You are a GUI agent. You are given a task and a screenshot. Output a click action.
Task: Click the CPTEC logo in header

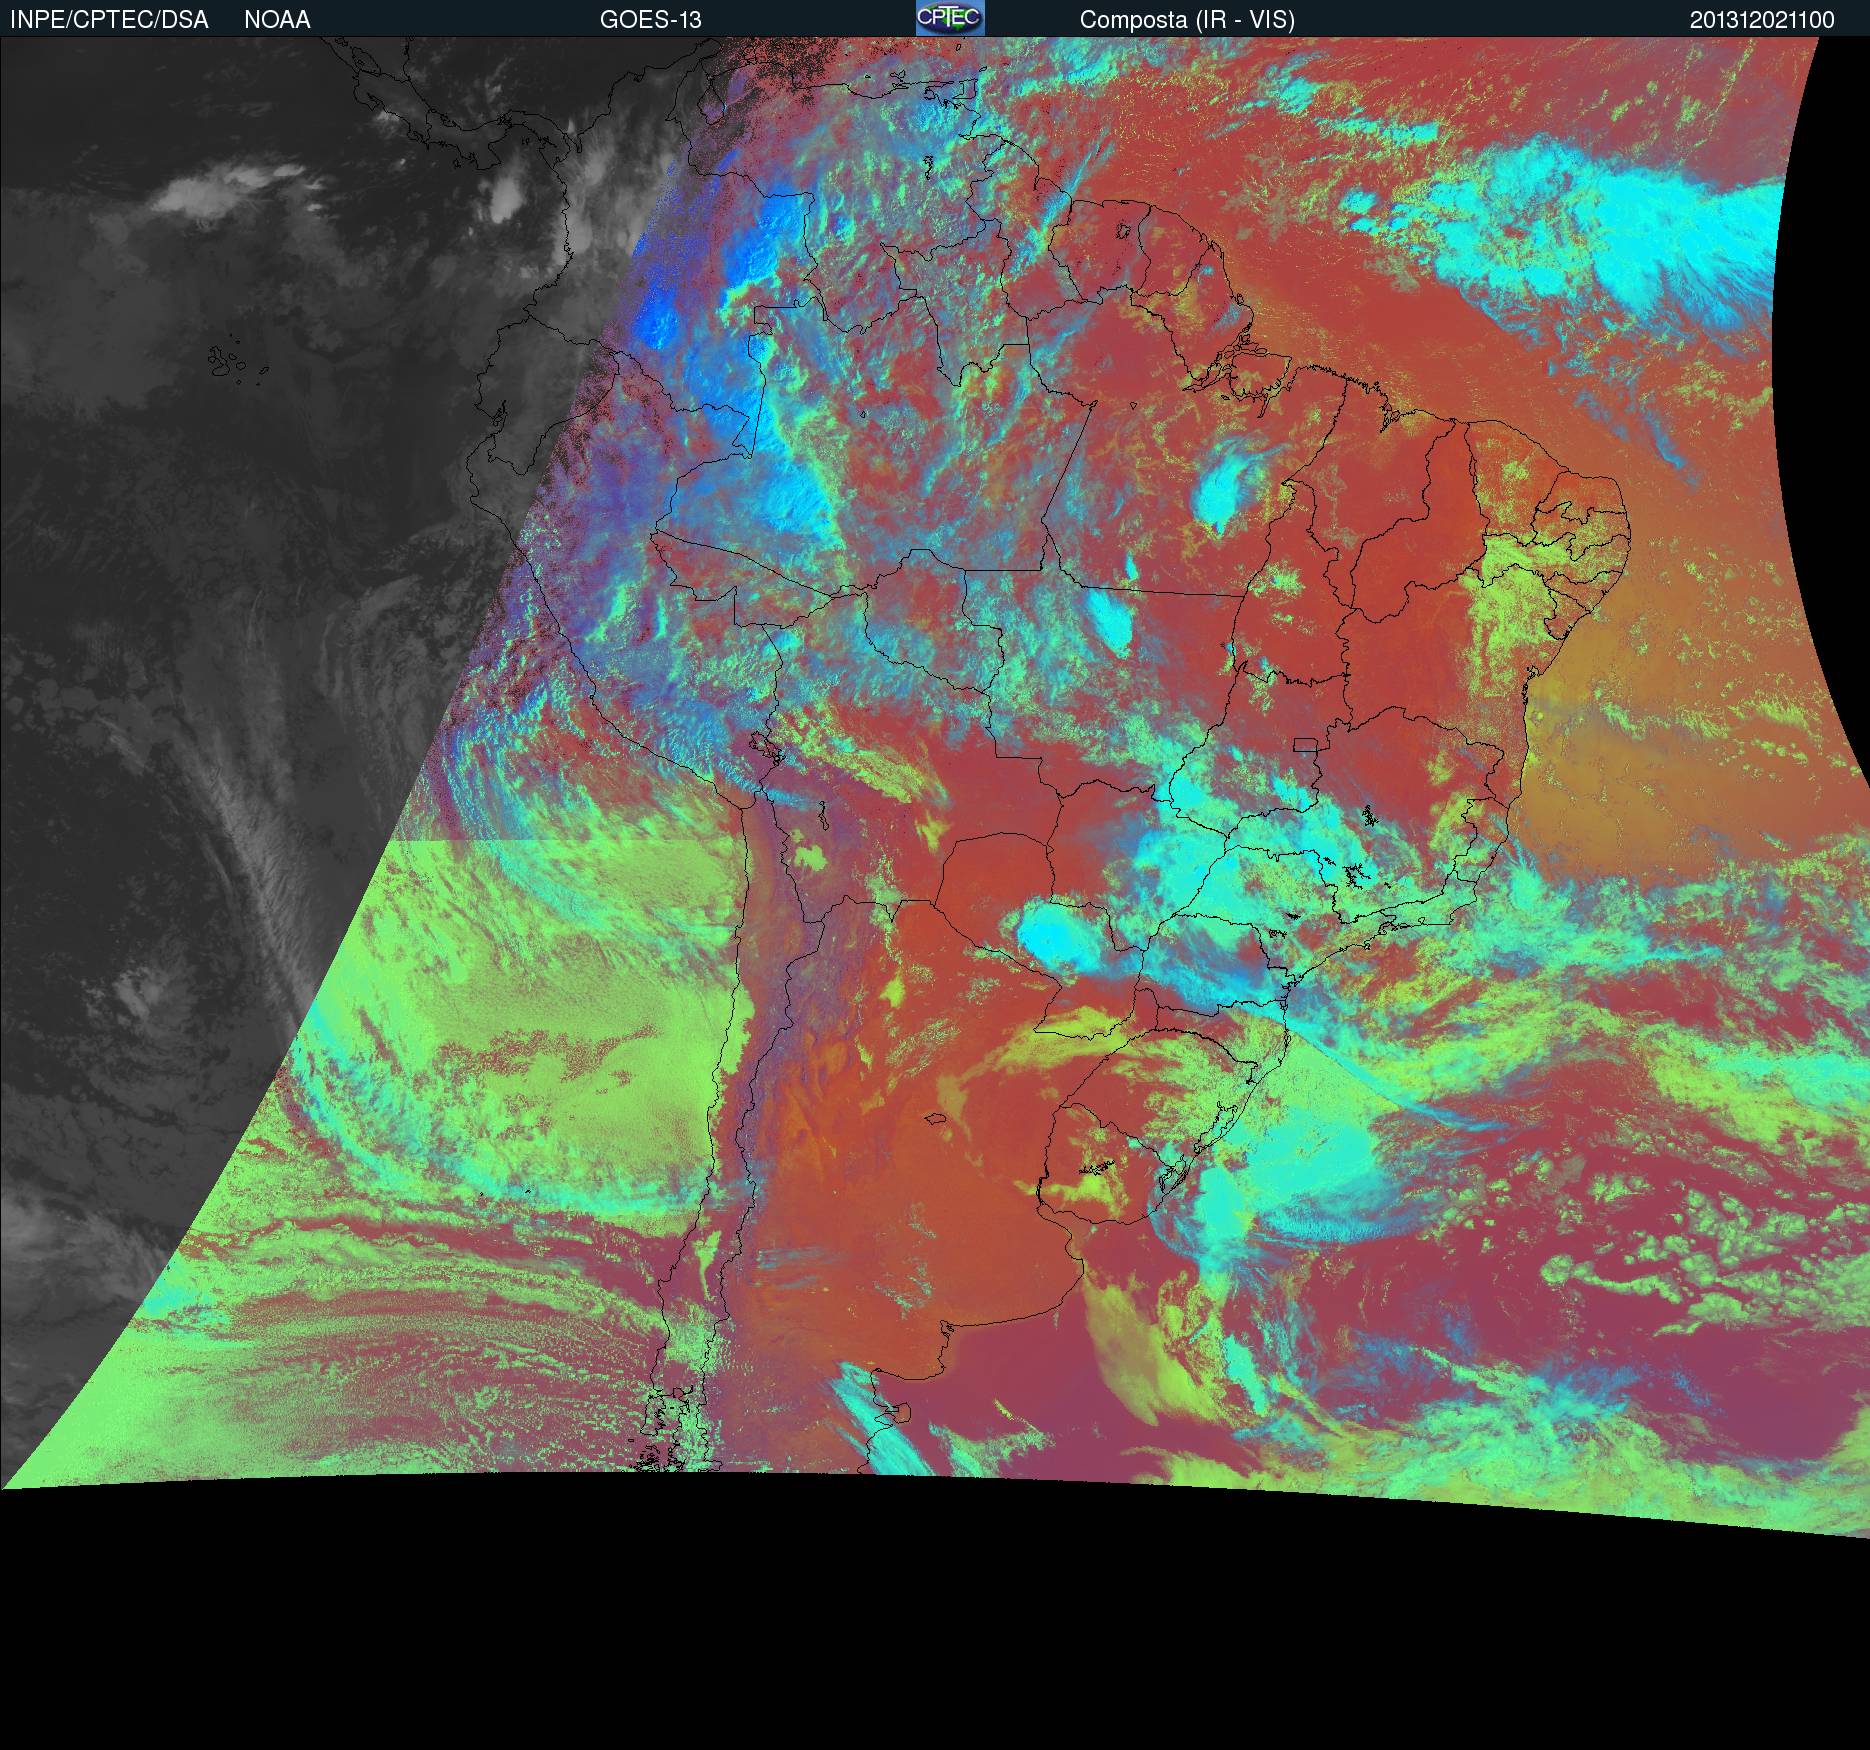click(950, 18)
